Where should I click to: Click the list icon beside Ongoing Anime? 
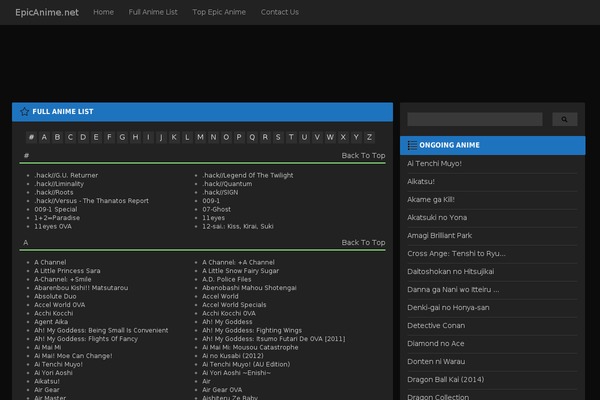pos(412,145)
